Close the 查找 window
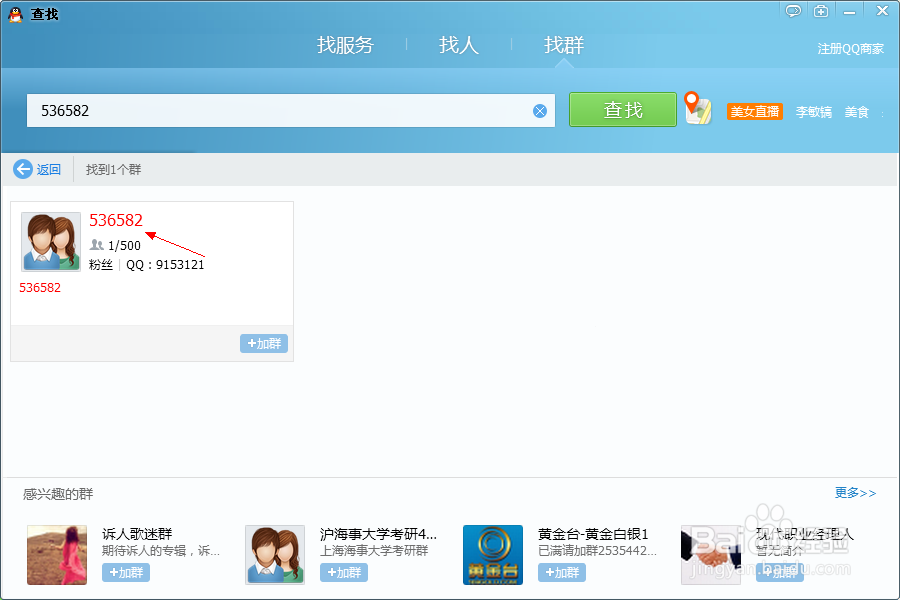The width and height of the screenshot is (900, 600). 882,11
